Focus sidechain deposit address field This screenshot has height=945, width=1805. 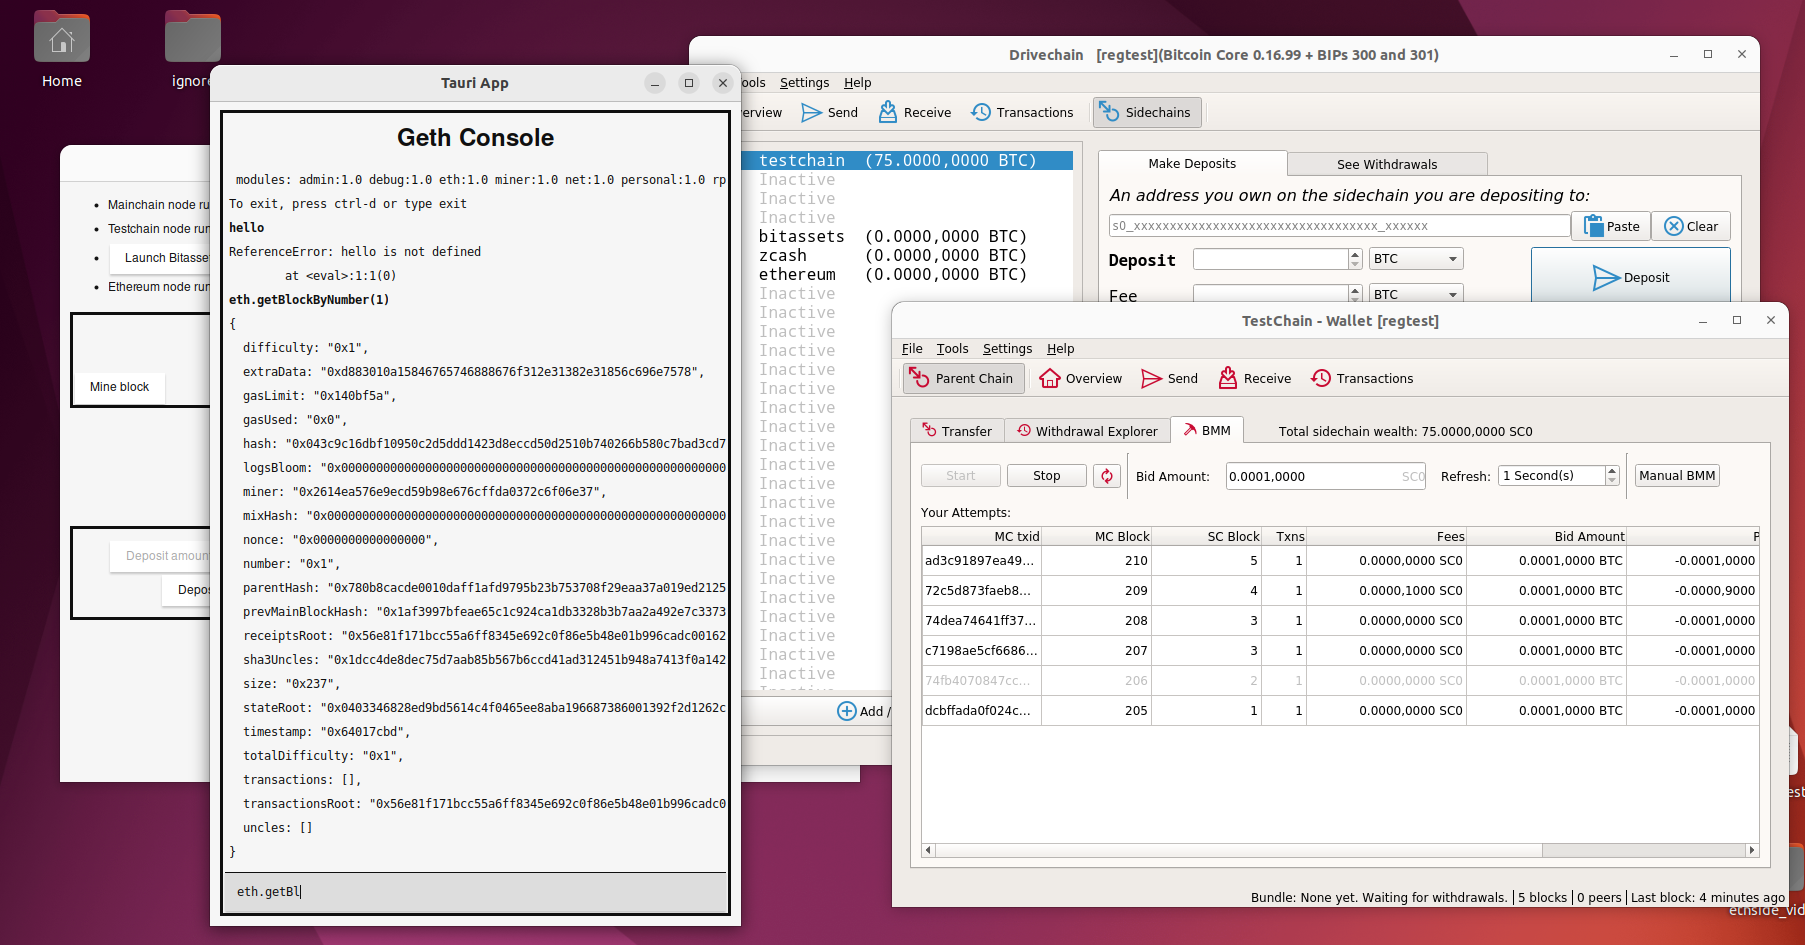pos(1339,226)
